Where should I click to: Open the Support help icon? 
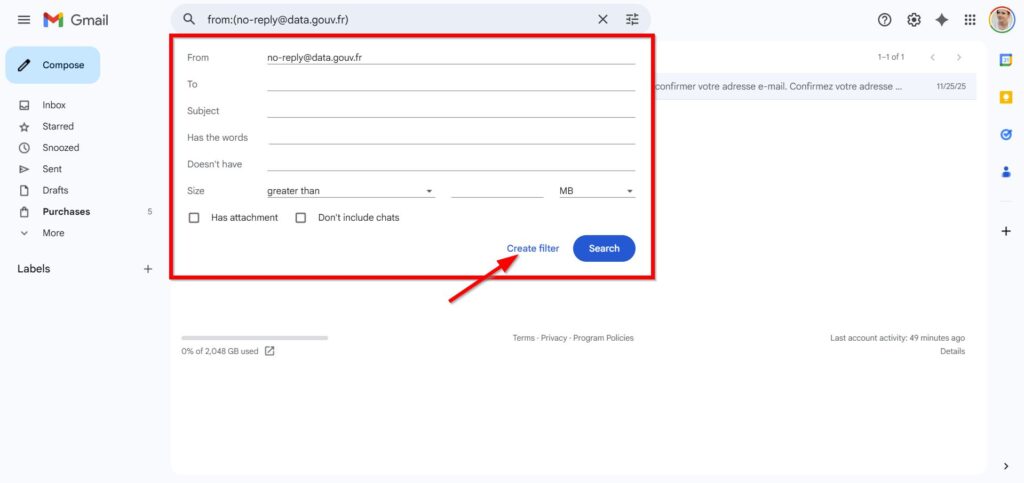tap(884, 20)
